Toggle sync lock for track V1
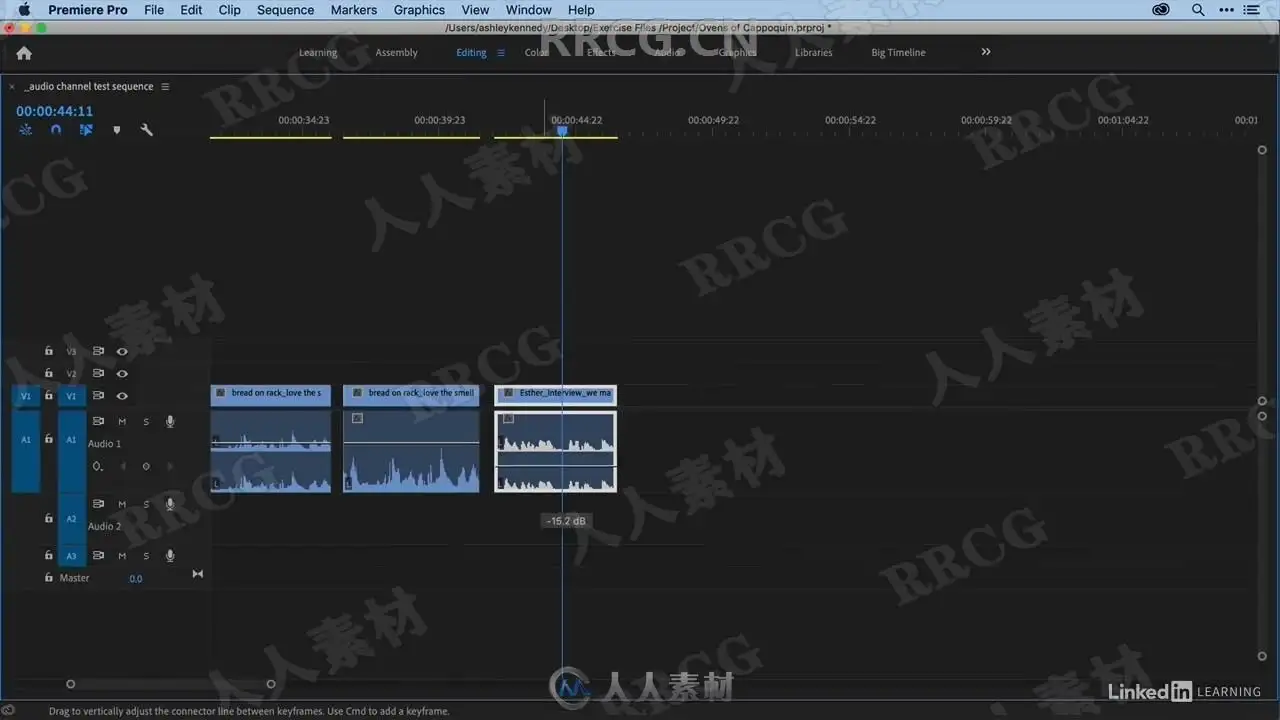The height and width of the screenshot is (720, 1280). [x=98, y=396]
